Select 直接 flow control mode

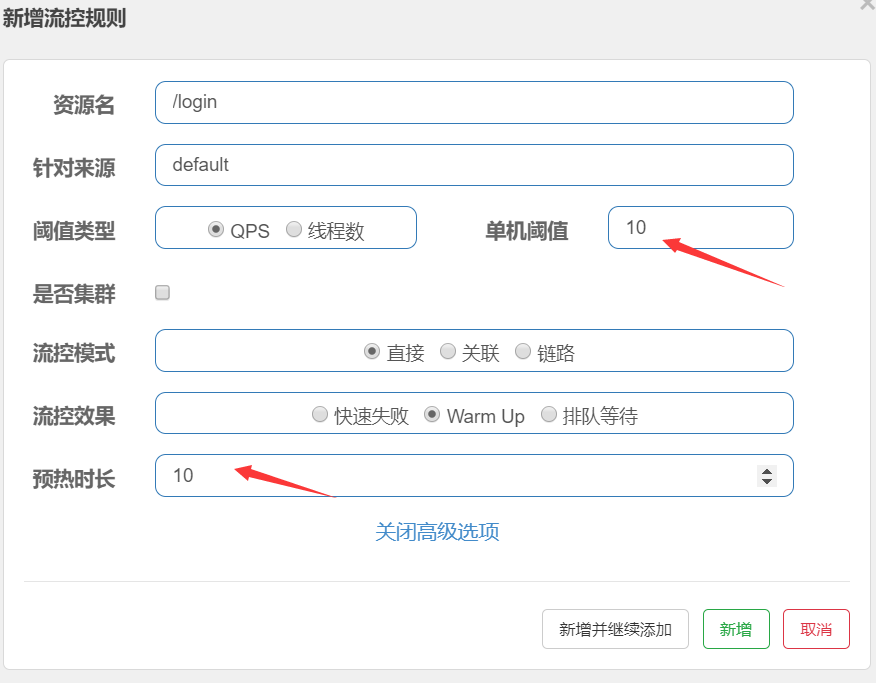pos(372,351)
